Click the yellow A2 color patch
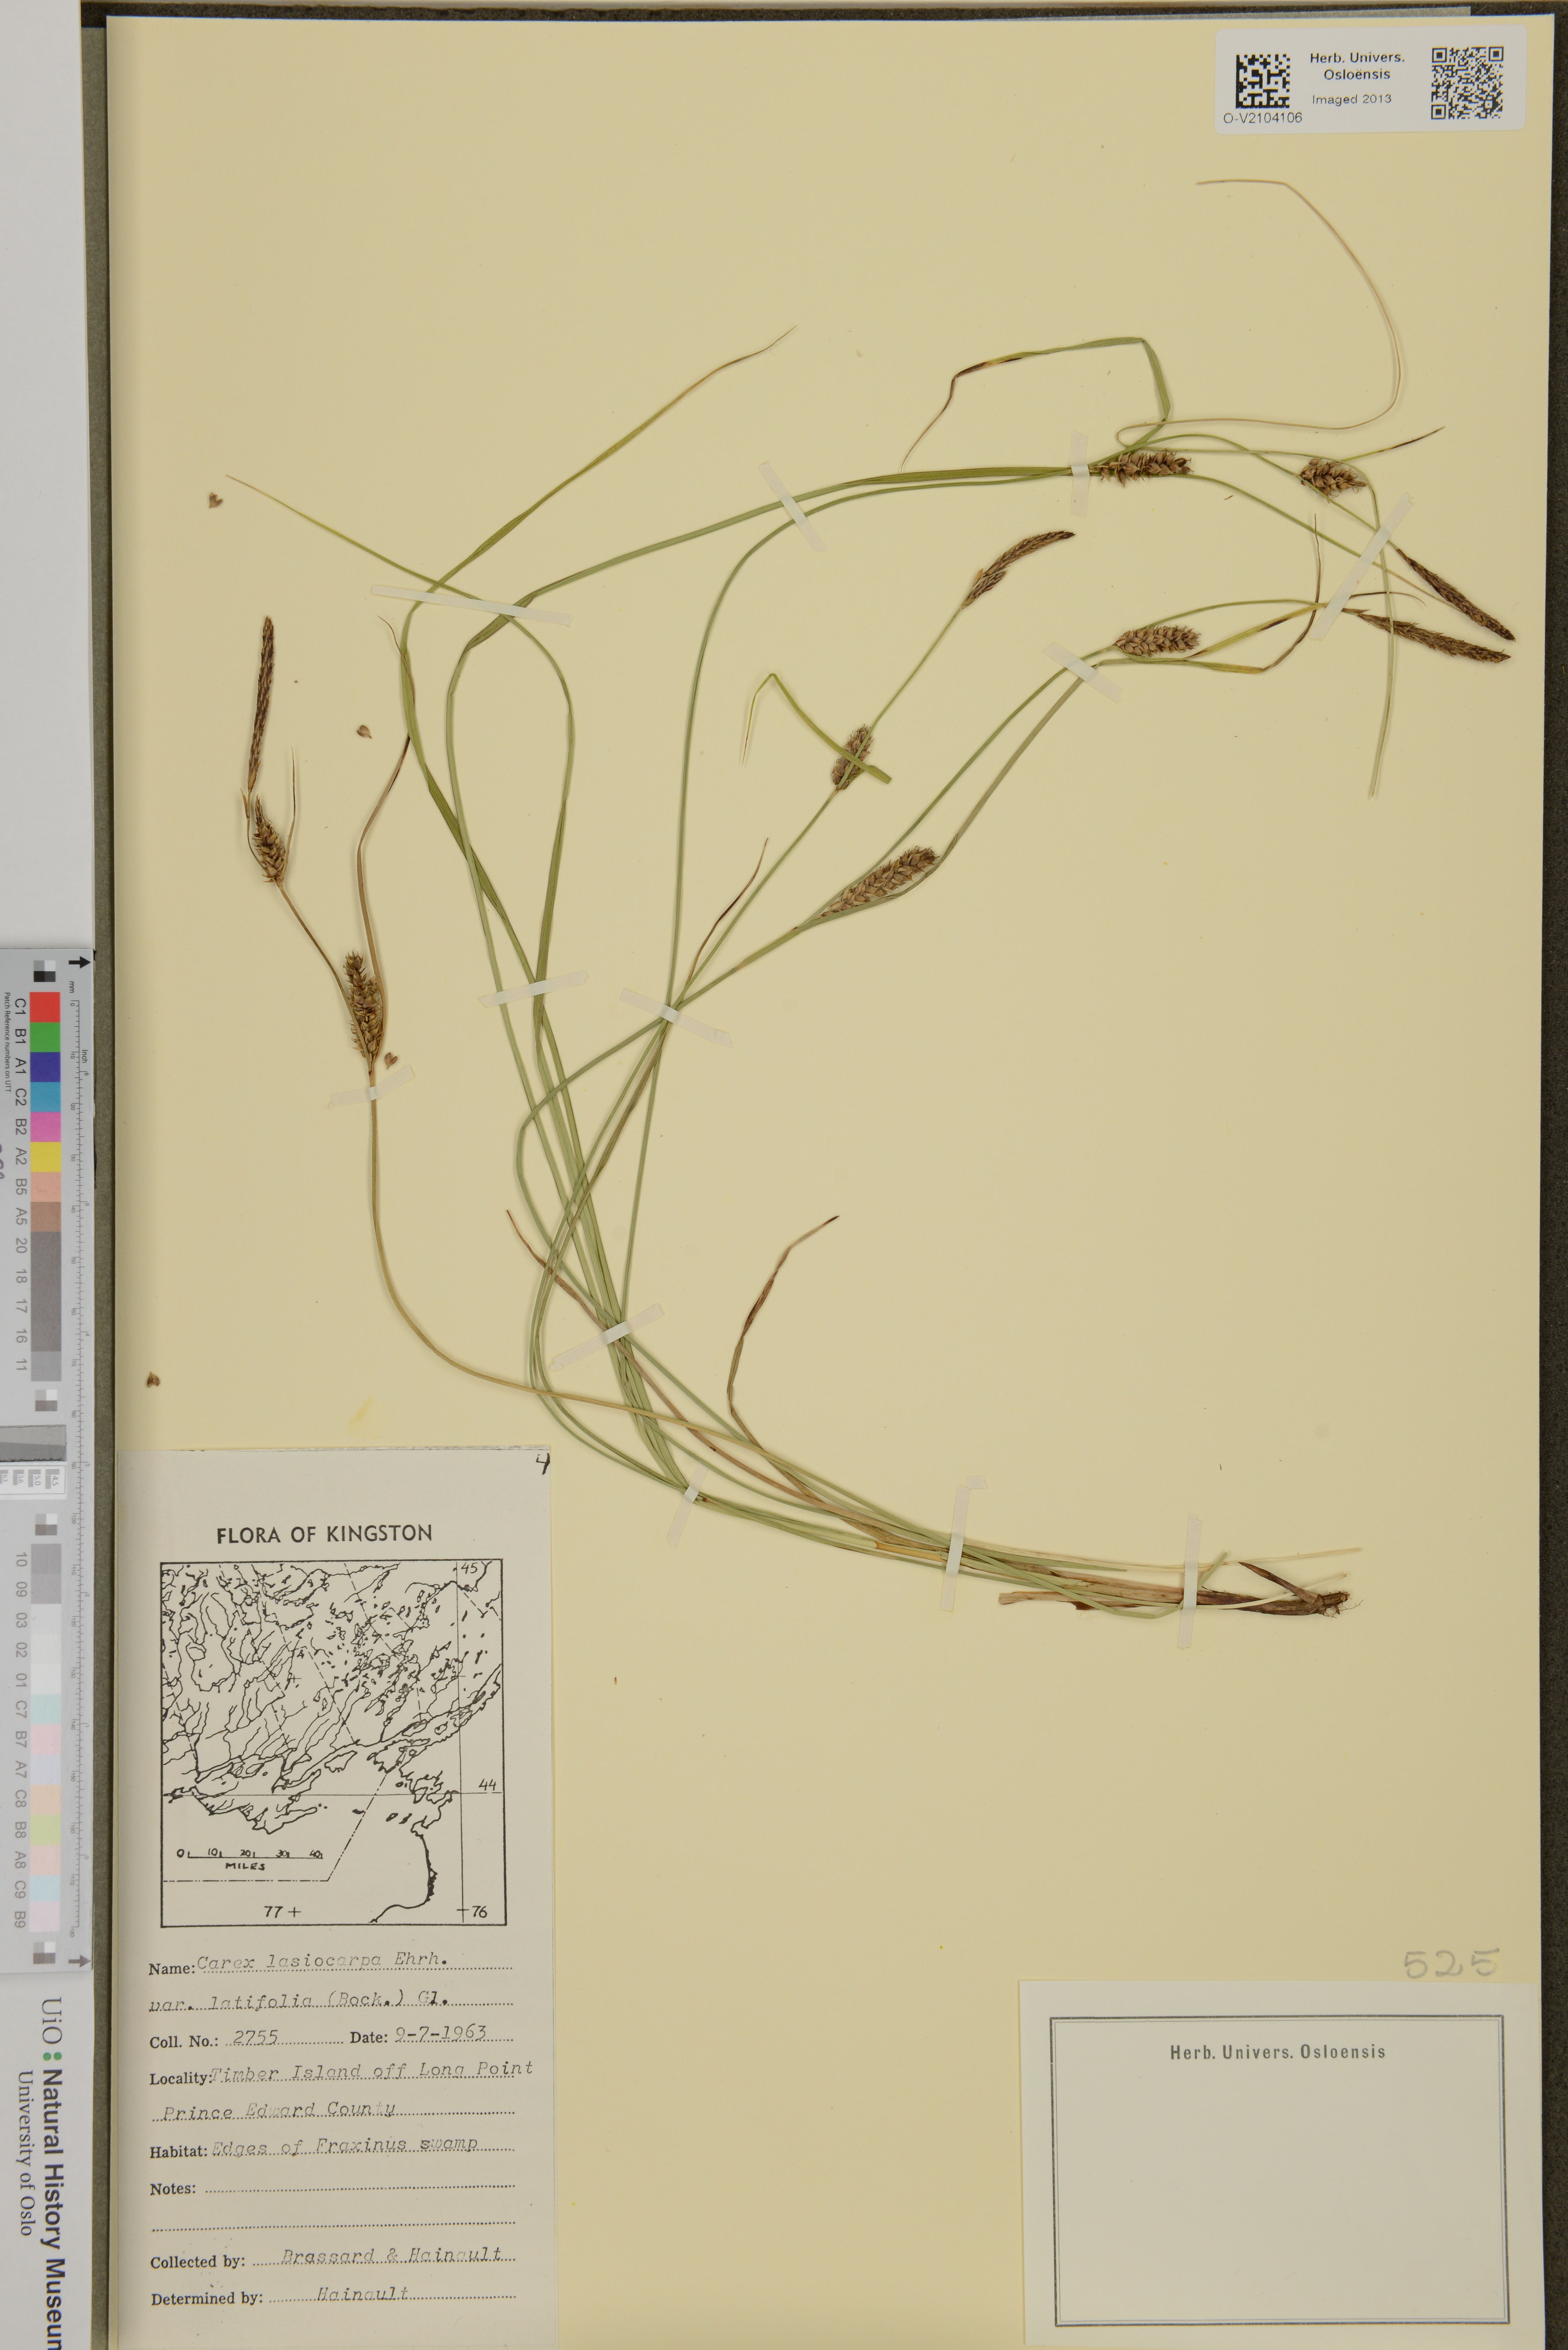The image size is (1568, 2350). tap(45, 1157)
